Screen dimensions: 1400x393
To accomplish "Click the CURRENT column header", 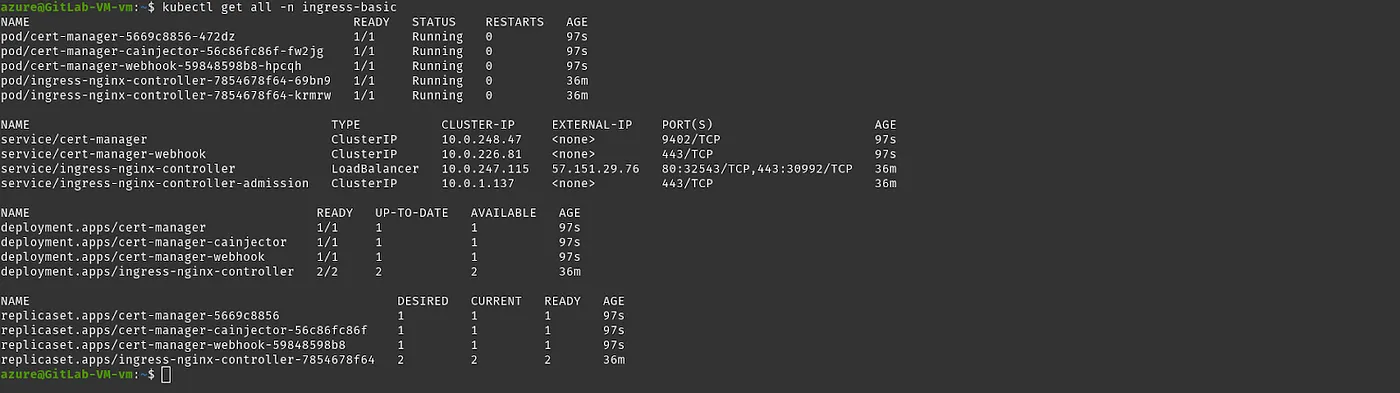I will click(496, 301).
